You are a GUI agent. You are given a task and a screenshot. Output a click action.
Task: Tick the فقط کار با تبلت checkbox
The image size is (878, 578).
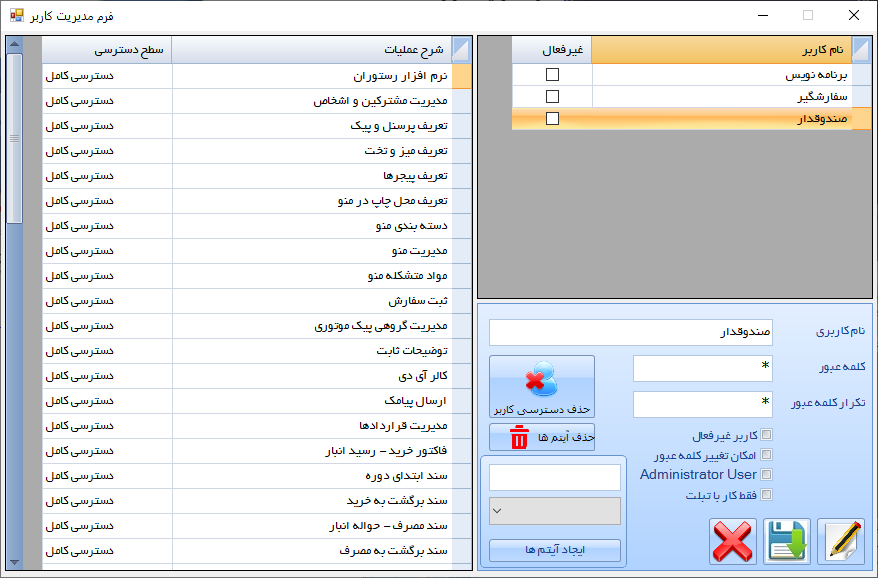767,494
